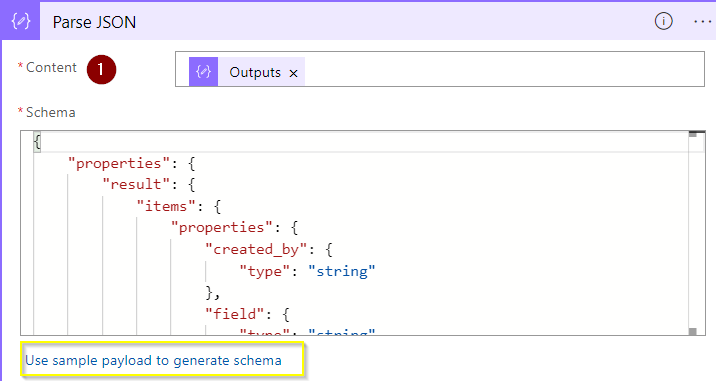716x381 pixels.
Task: Open the ellipsis menu of Parse JSON
Action: tap(702, 21)
